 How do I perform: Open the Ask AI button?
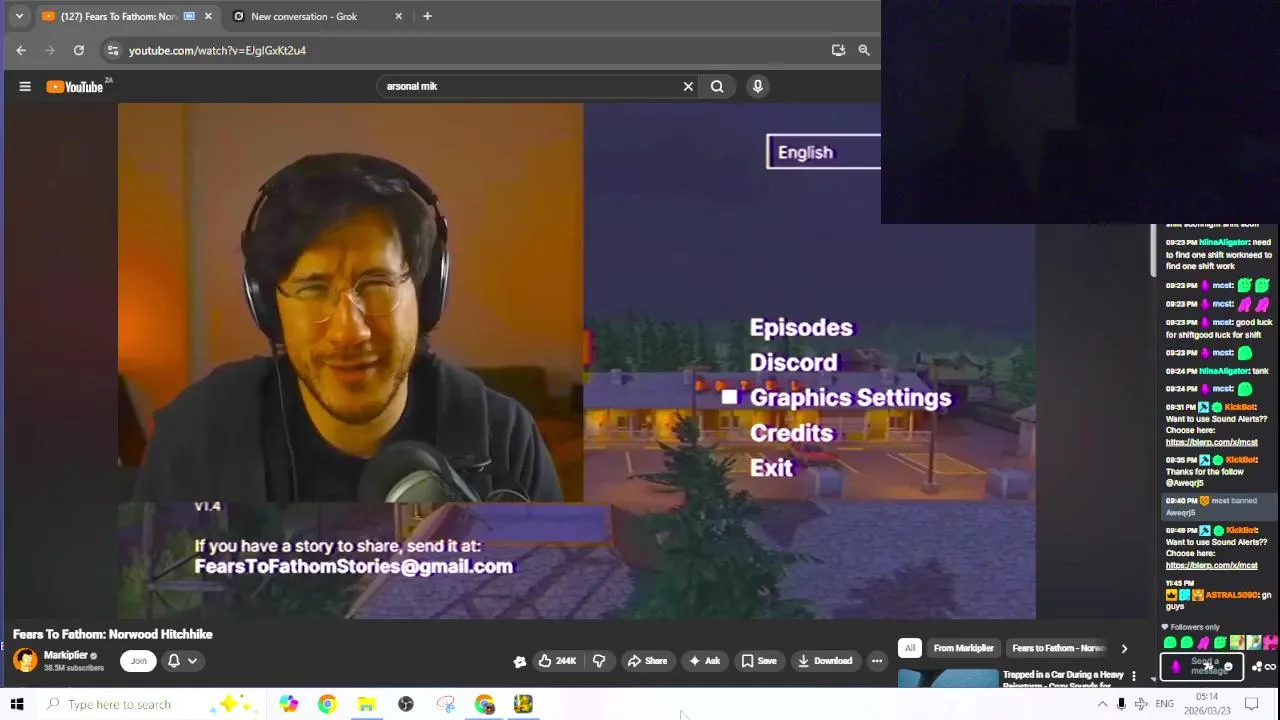coord(704,661)
